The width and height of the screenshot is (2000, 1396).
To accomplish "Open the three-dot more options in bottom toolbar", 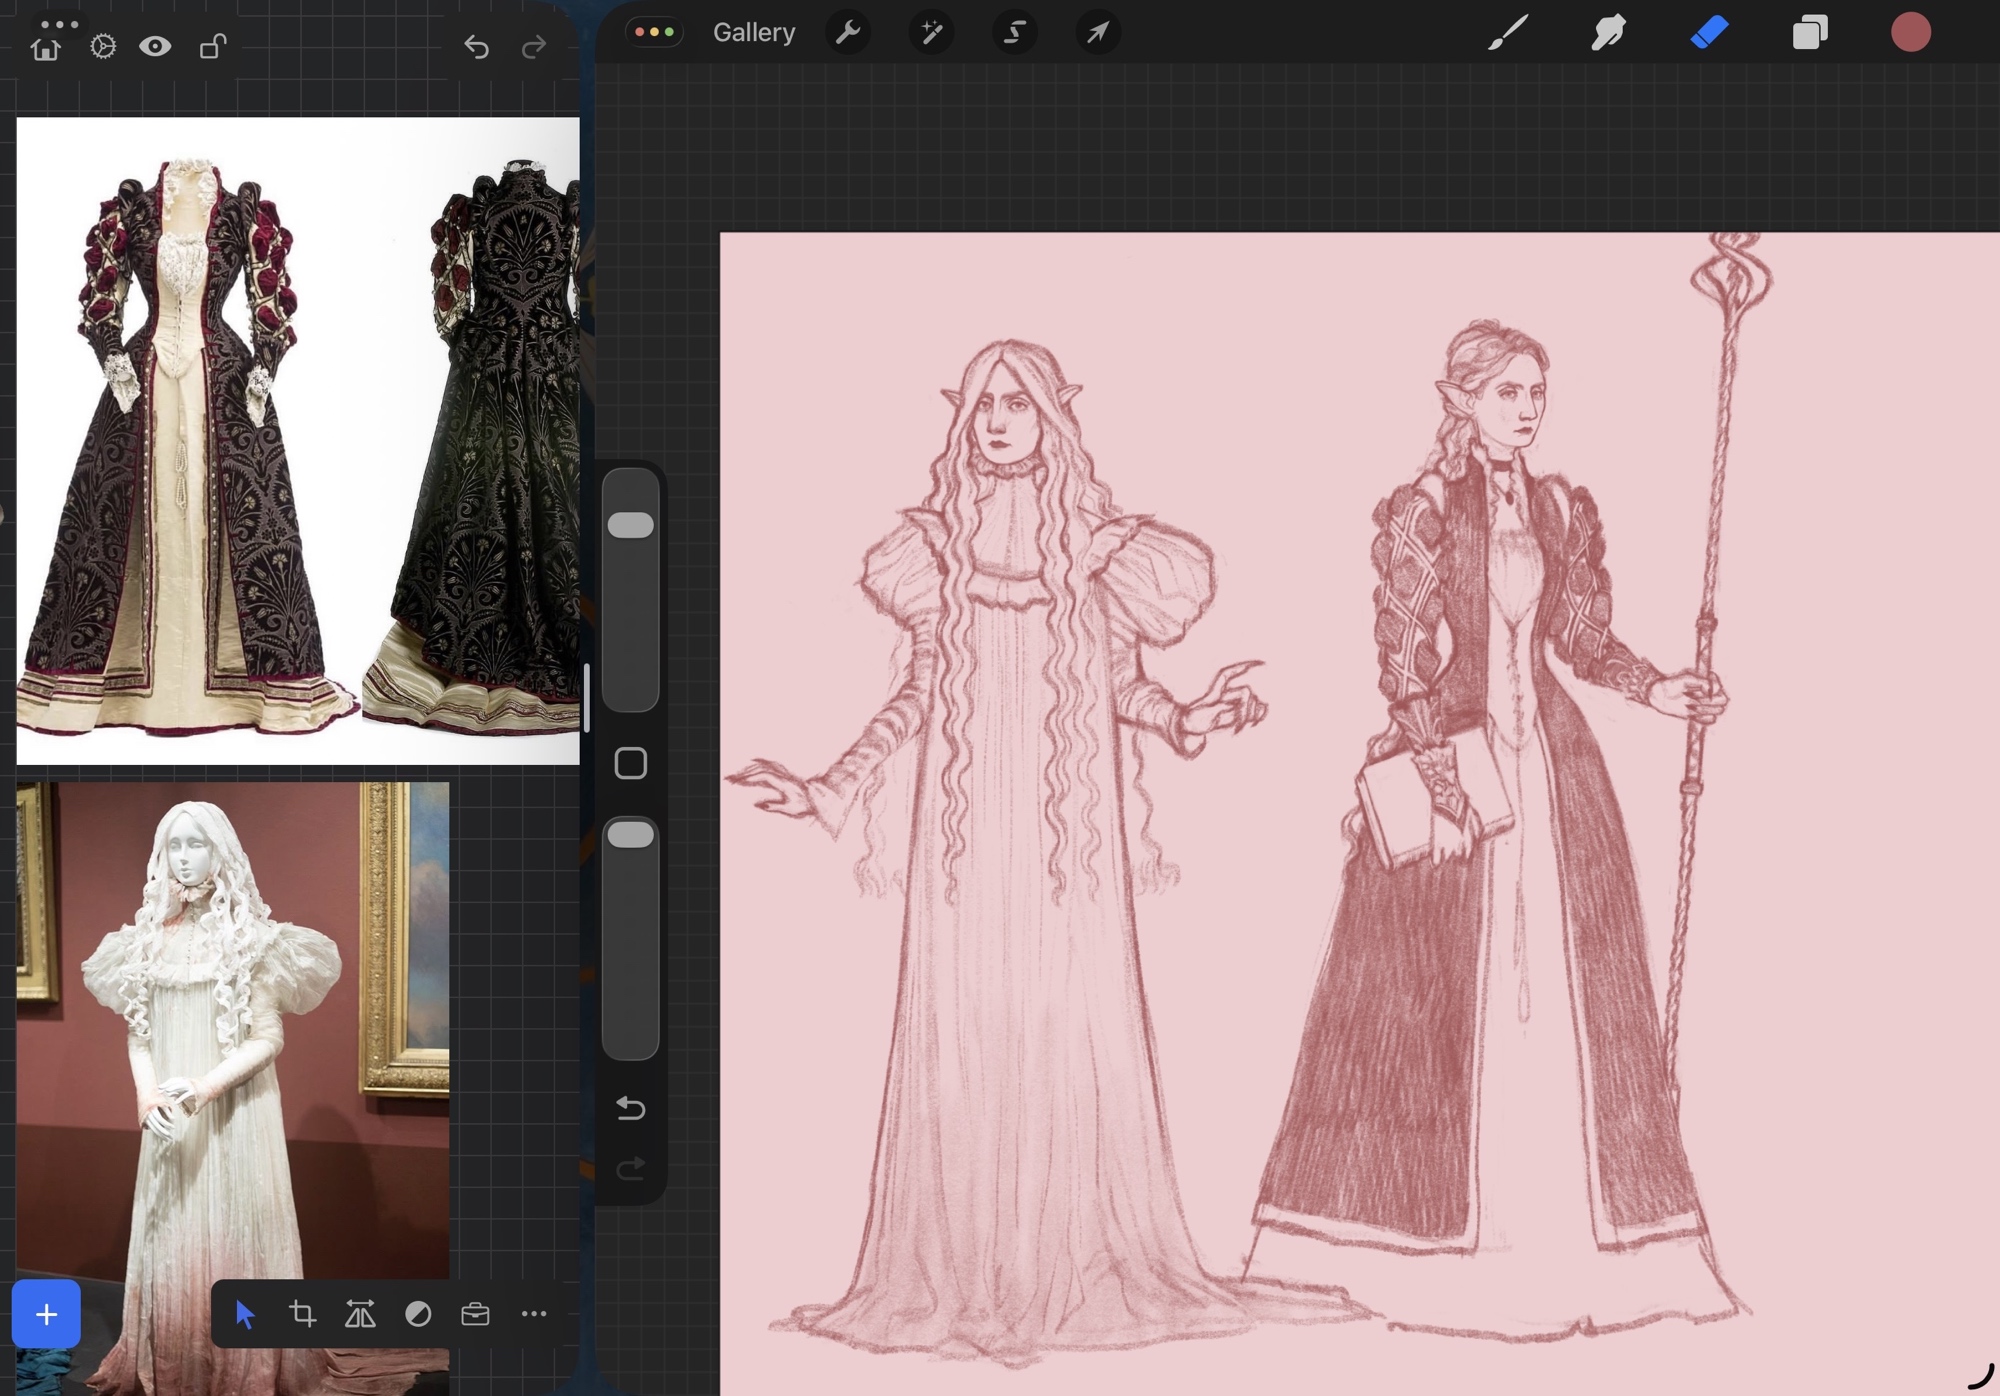I will click(x=534, y=1314).
